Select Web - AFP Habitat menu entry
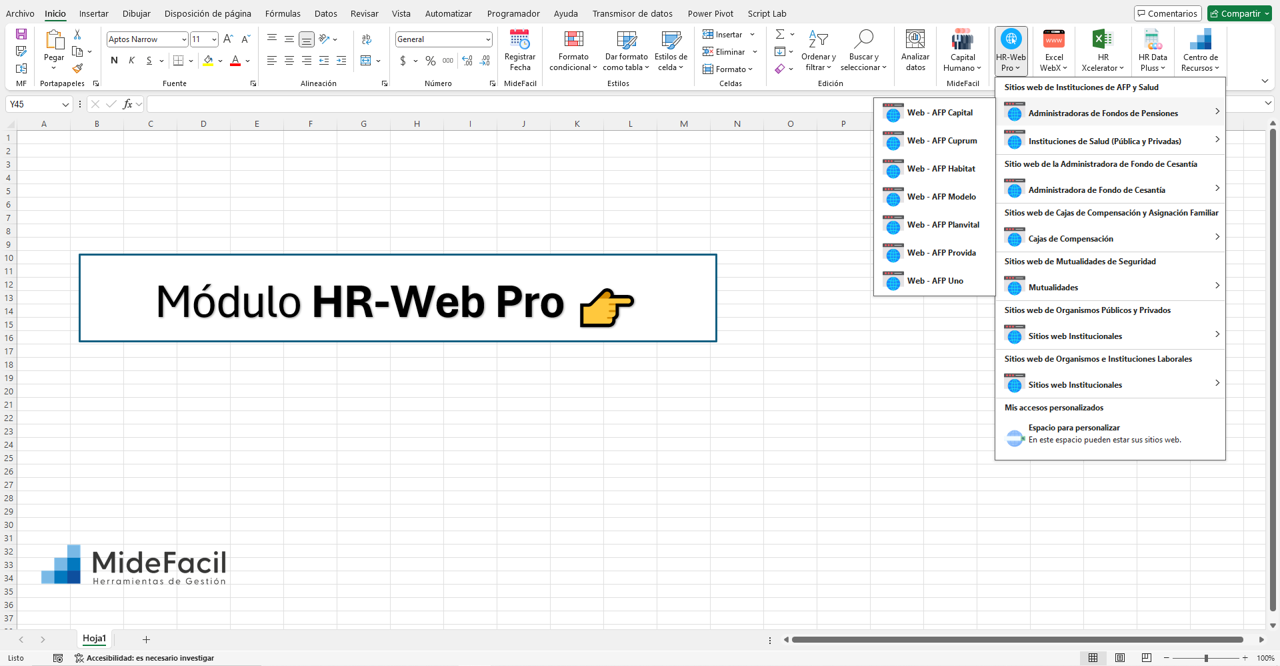 tap(934, 169)
